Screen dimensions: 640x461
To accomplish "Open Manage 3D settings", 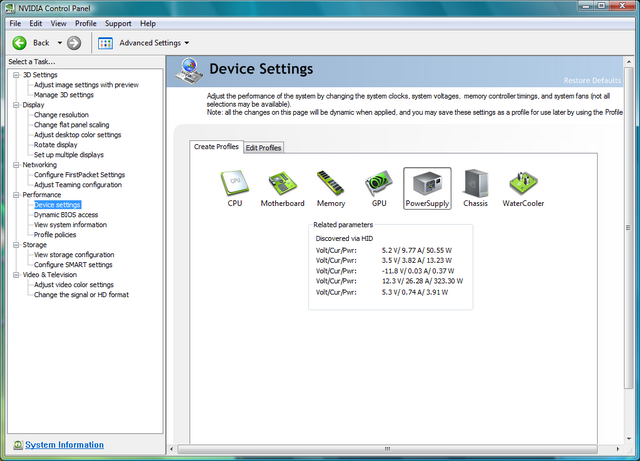I will pos(64,95).
